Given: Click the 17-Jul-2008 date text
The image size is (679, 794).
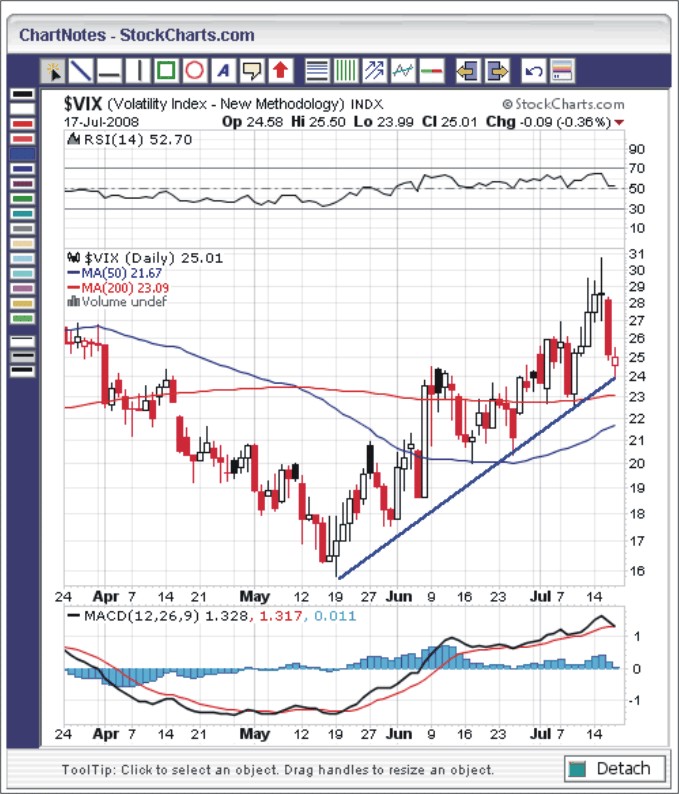Looking at the screenshot, I should point(101,122).
